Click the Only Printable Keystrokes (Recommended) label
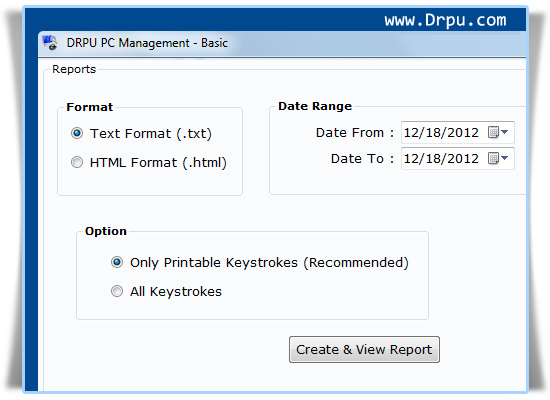 [269, 262]
